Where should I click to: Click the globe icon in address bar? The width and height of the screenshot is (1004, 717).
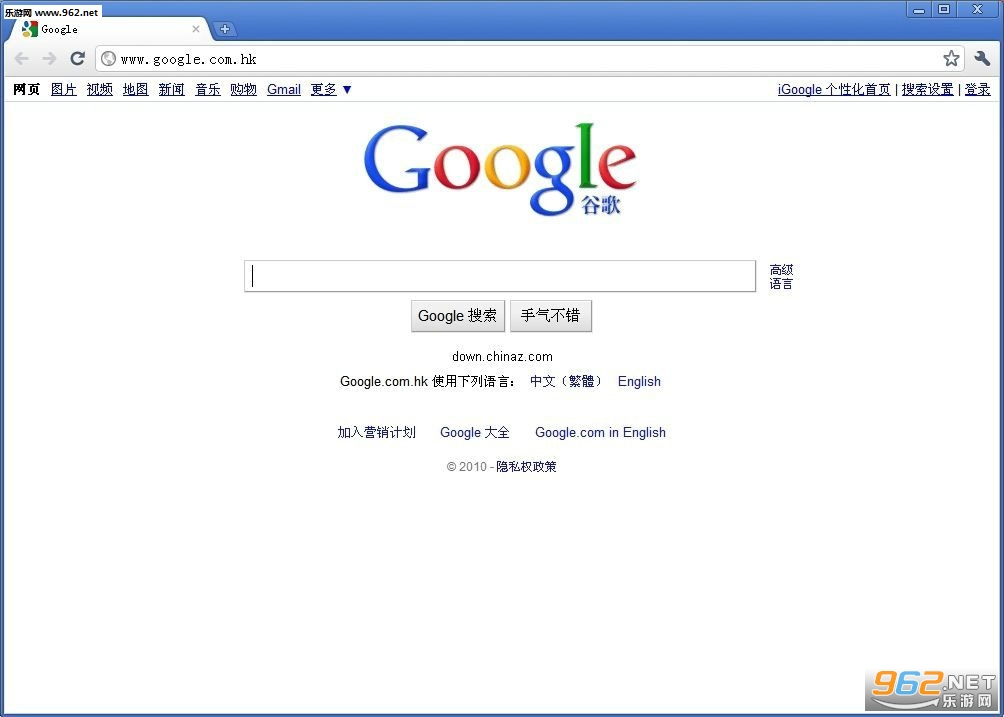(109, 59)
